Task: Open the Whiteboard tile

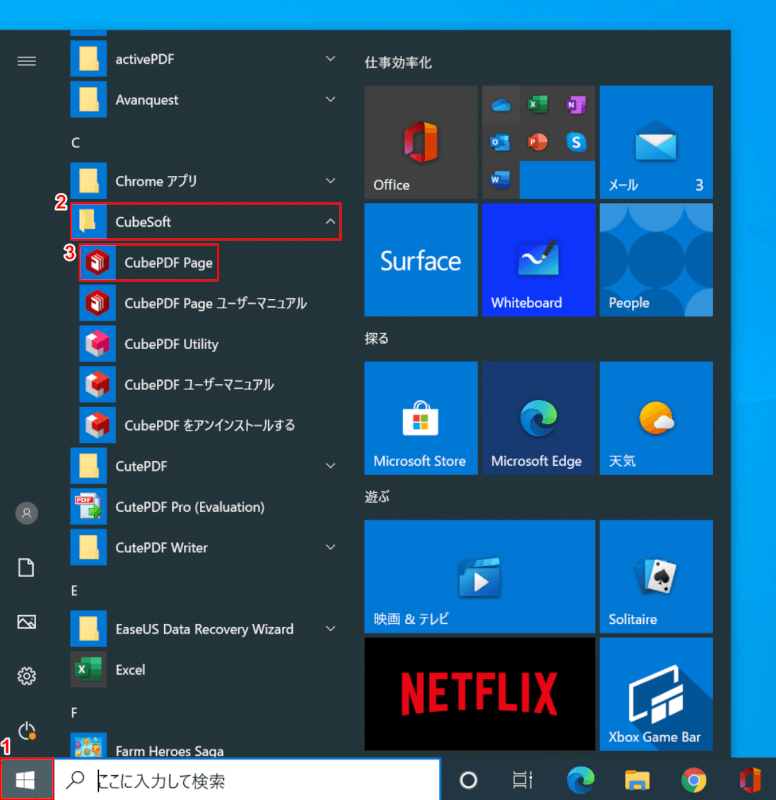Action: 538,260
